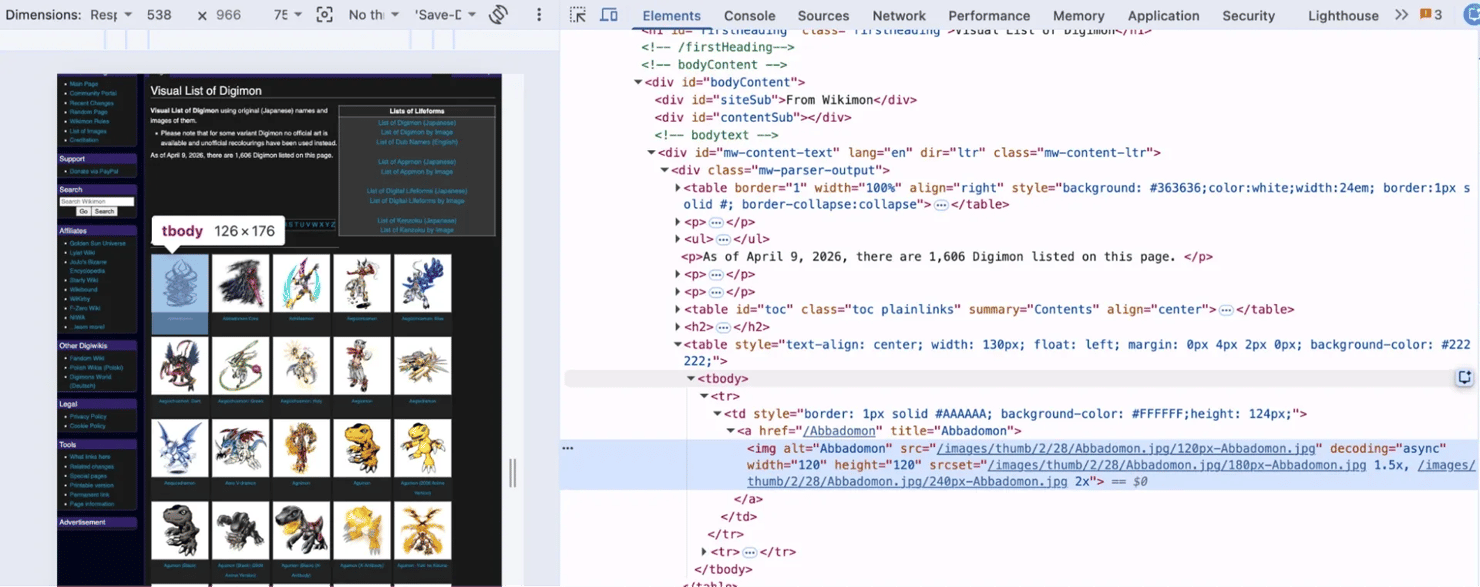Switch to the Performance tab
This screenshot has width=1480, height=587.
(988, 15)
